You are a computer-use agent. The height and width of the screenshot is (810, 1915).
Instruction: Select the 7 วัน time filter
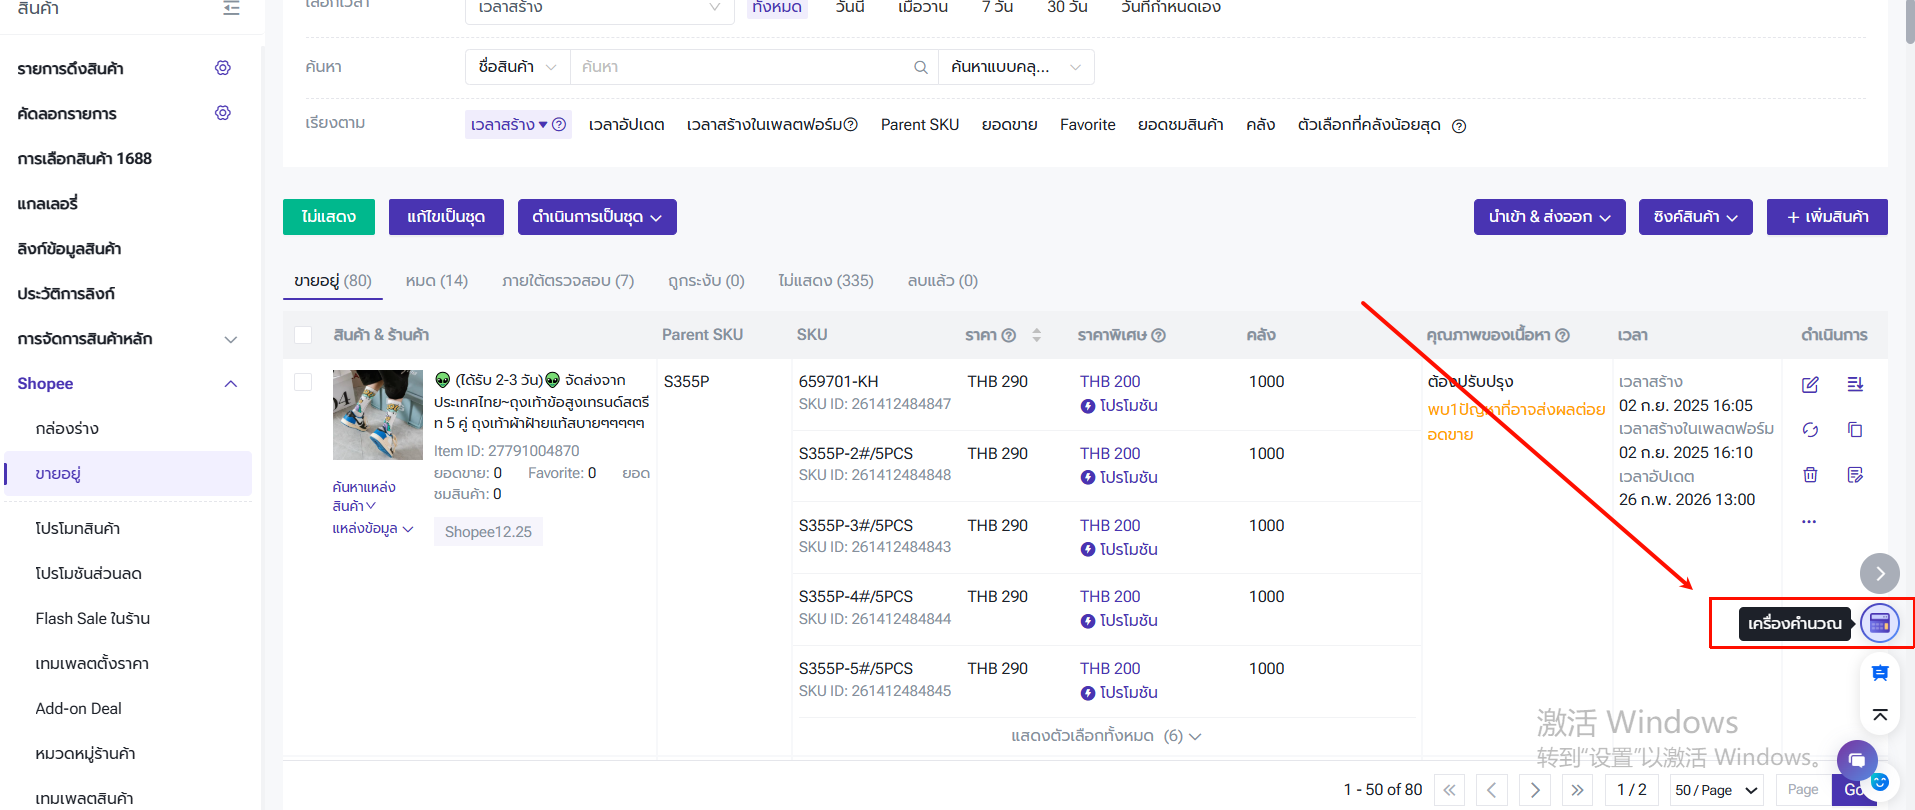(997, 8)
